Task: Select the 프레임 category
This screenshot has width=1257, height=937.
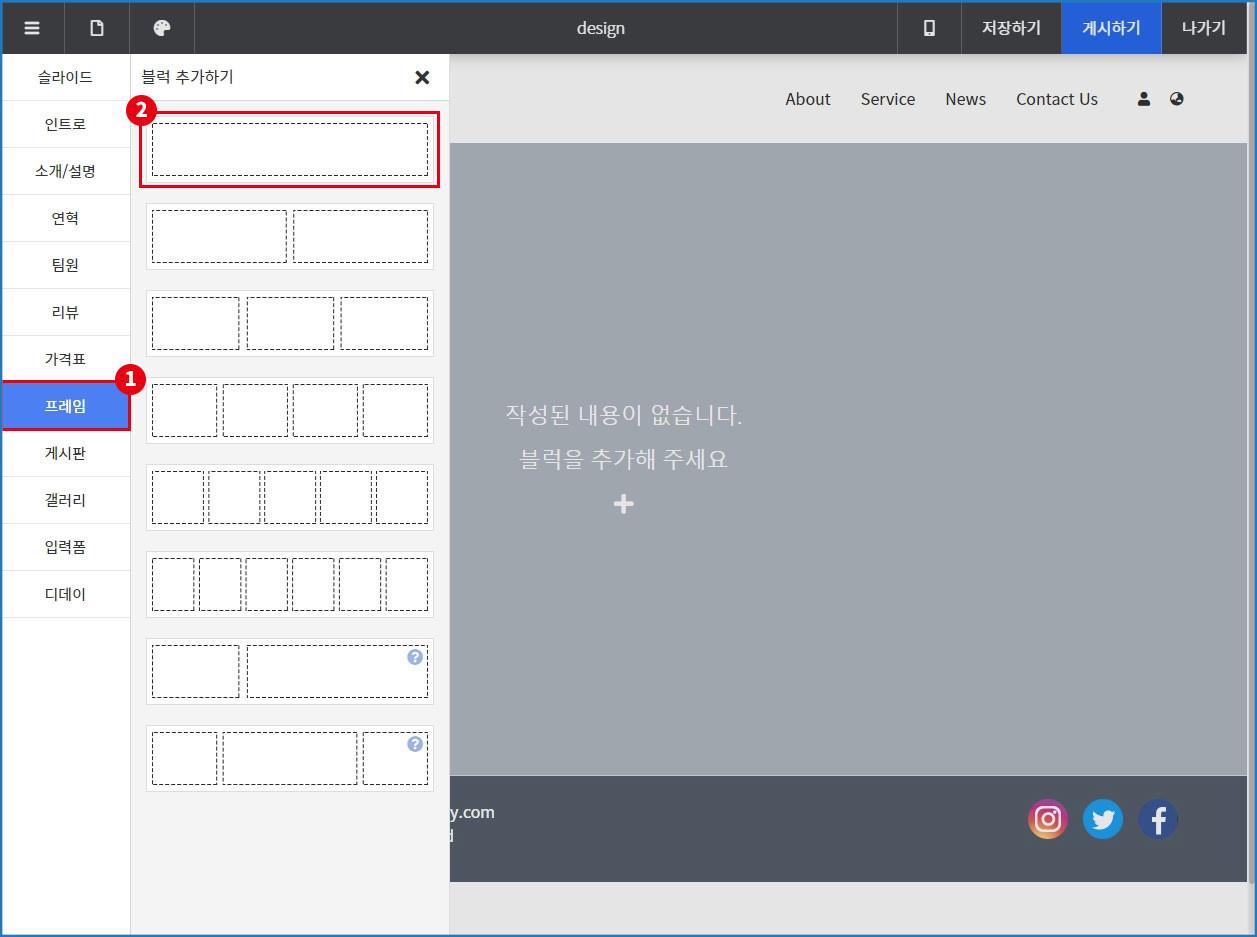Action: pos(65,406)
